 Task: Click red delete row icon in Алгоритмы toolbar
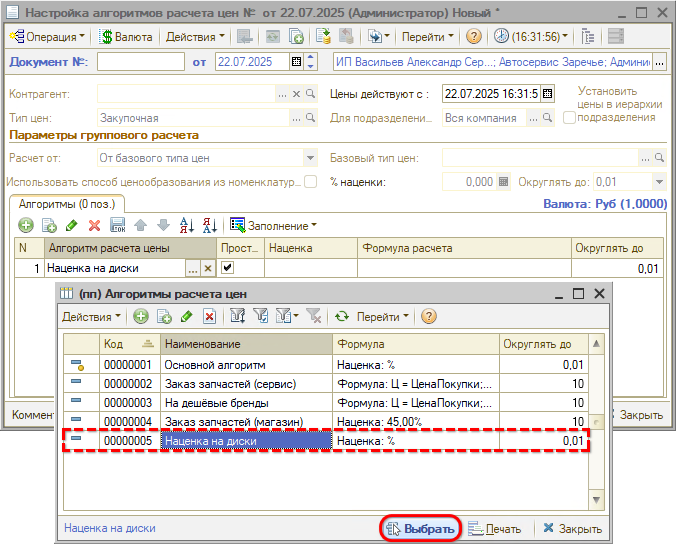click(94, 225)
